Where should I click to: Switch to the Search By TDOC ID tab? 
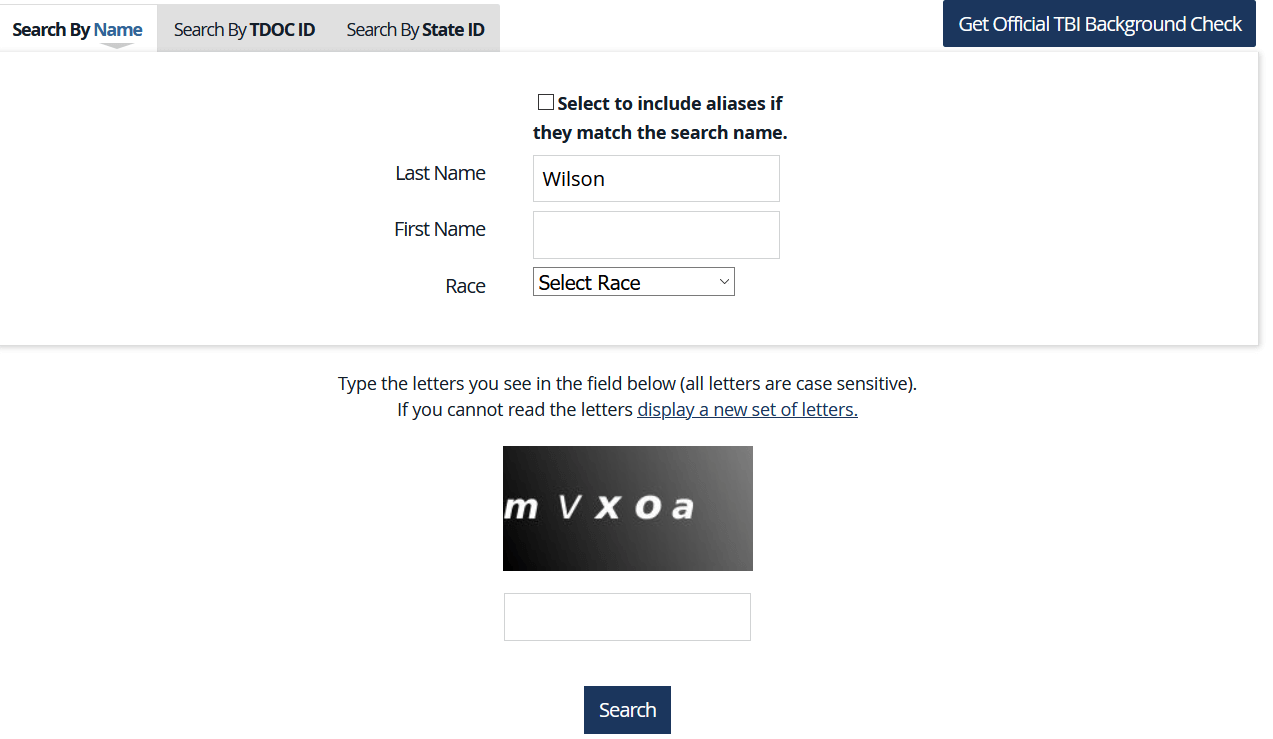coord(244,29)
